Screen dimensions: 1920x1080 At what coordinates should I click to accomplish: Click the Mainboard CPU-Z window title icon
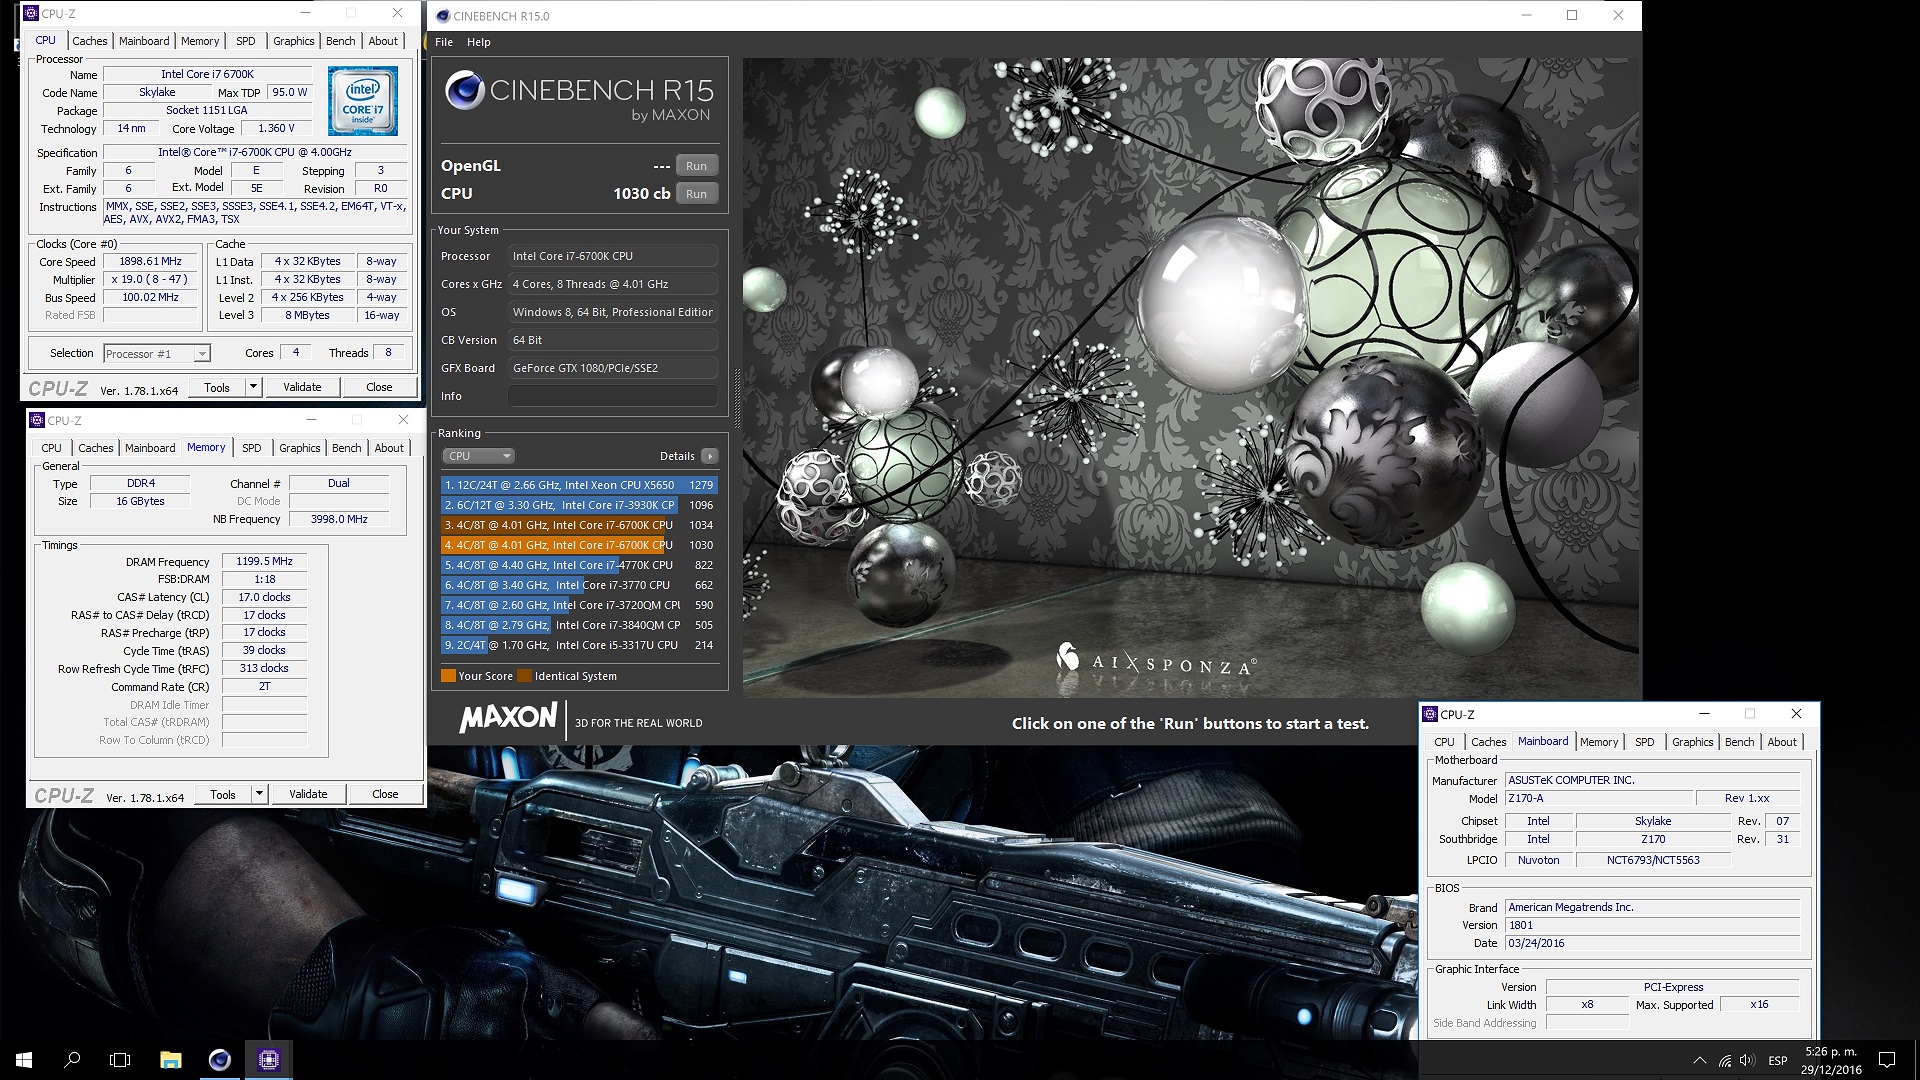coord(1430,714)
